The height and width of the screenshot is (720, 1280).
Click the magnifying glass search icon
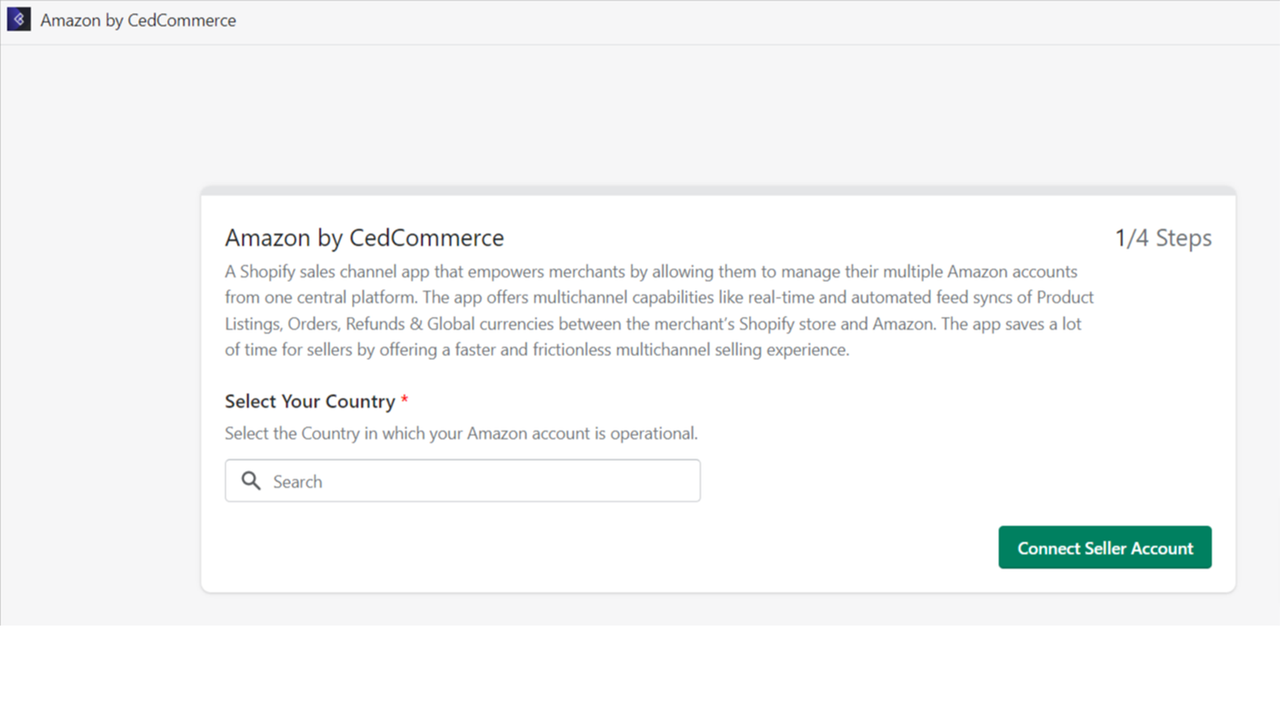click(251, 481)
